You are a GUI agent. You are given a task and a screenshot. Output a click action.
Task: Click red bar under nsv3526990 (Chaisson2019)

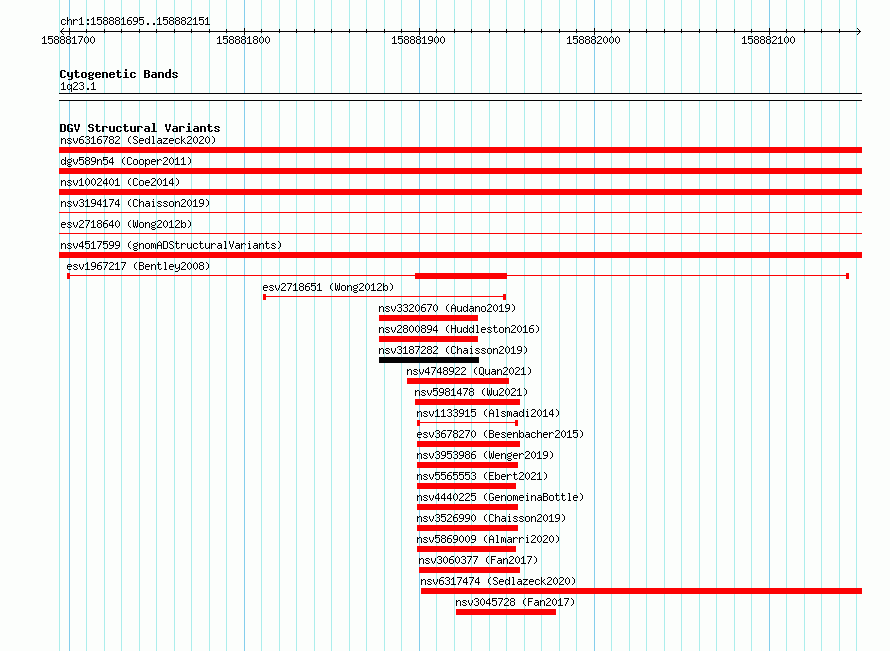[x=467, y=528]
